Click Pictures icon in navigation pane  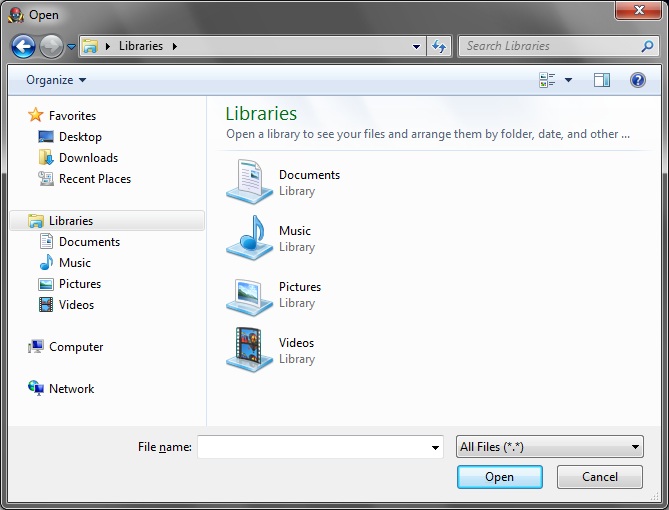point(46,284)
